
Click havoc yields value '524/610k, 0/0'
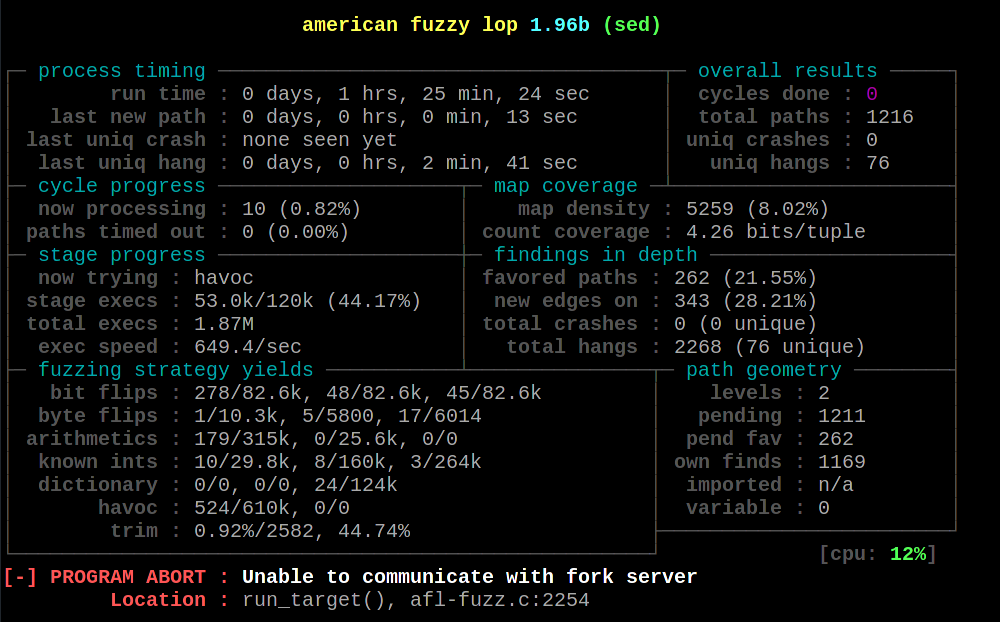272,507
